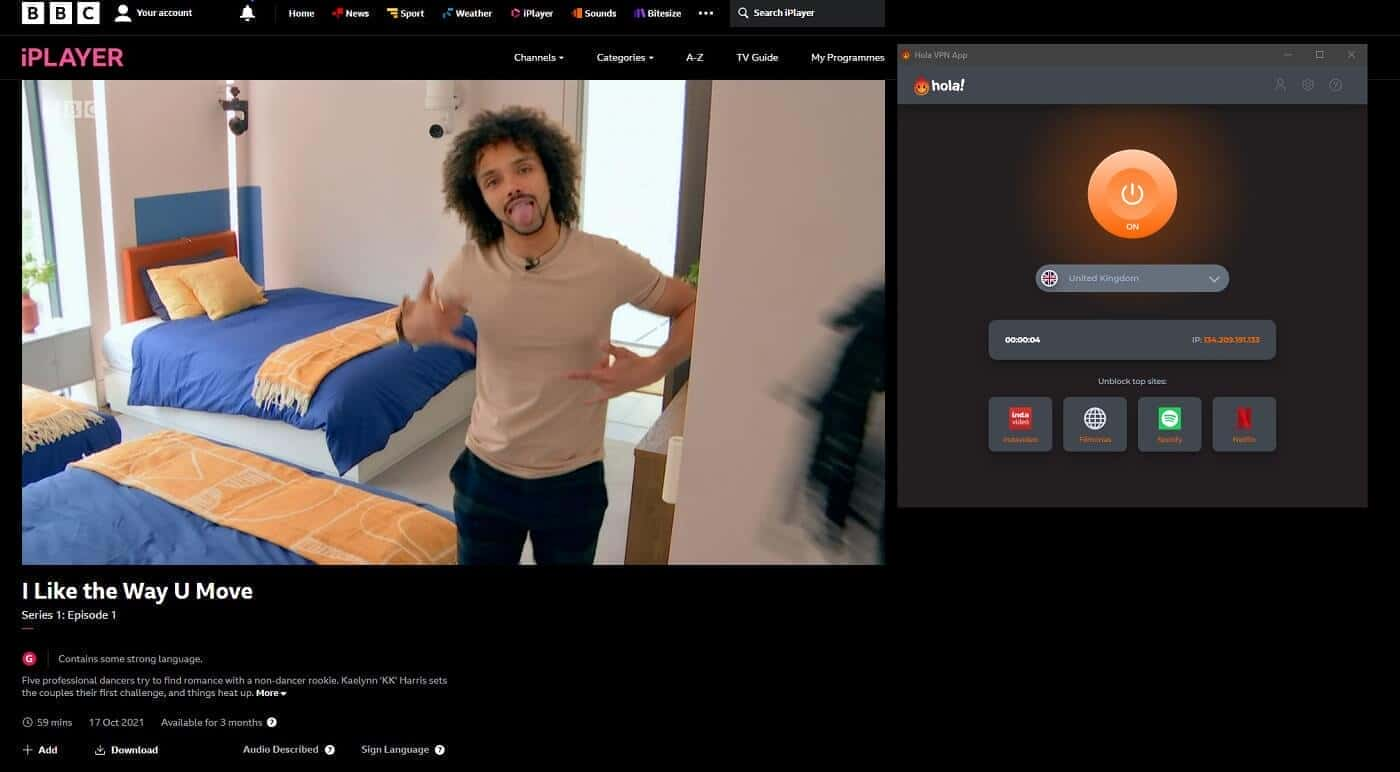
Task: Add programme to My Programmes
Action: pyautogui.click(x=40, y=750)
